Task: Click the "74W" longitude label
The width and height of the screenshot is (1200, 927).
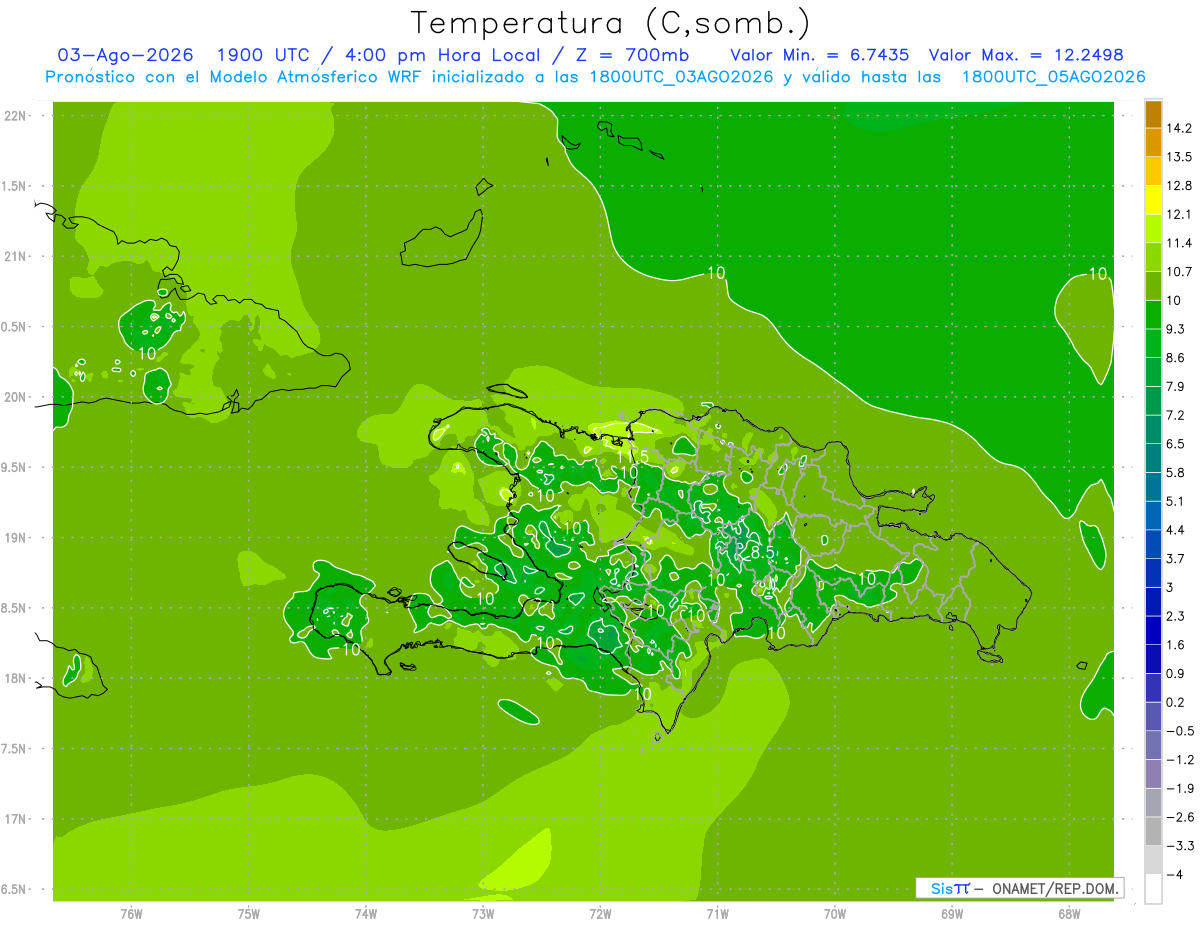Action: coord(366,914)
